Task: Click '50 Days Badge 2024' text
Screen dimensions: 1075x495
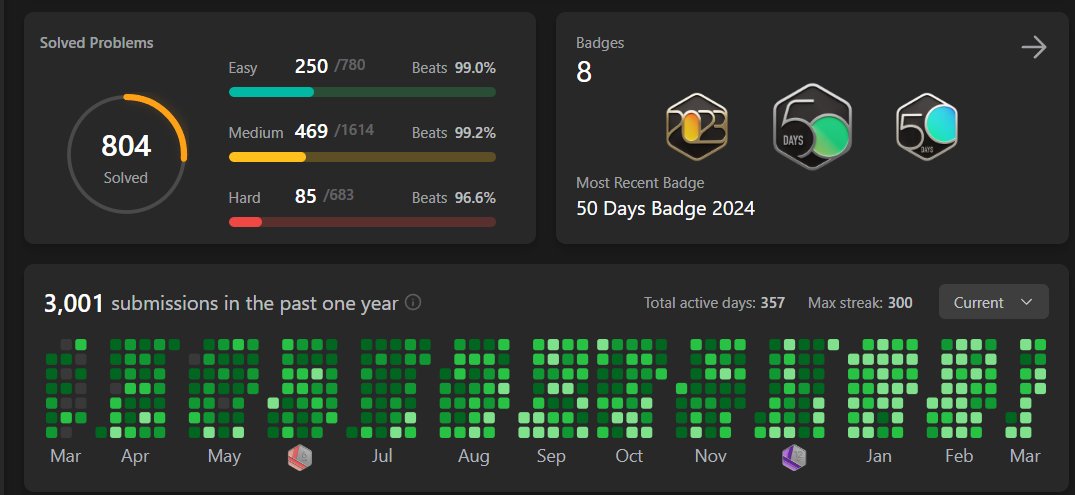Action: (665, 208)
